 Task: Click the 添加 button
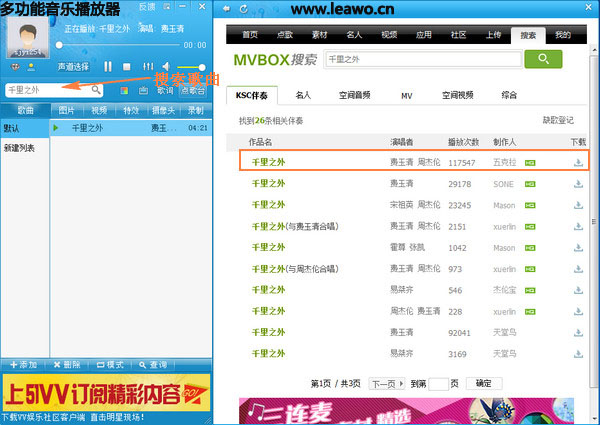[23, 365]
